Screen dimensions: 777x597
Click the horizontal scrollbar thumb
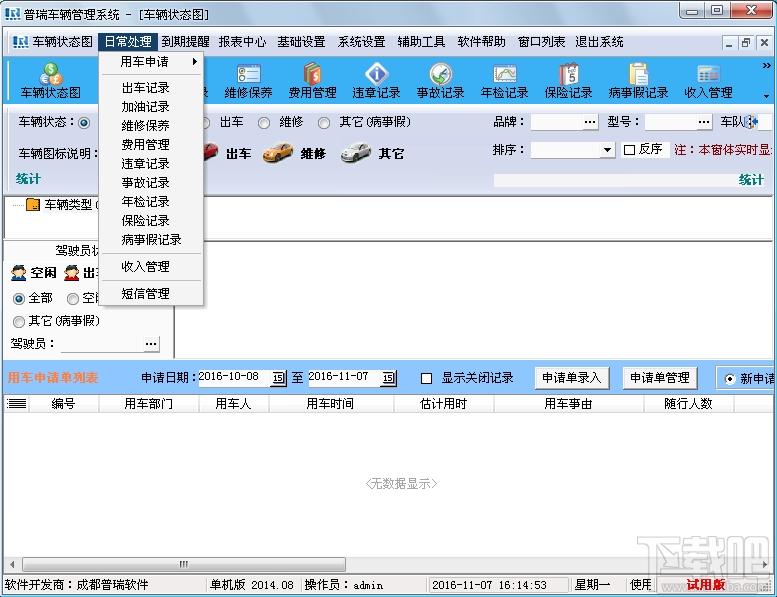pyautogui.click(x=184, y=564)
